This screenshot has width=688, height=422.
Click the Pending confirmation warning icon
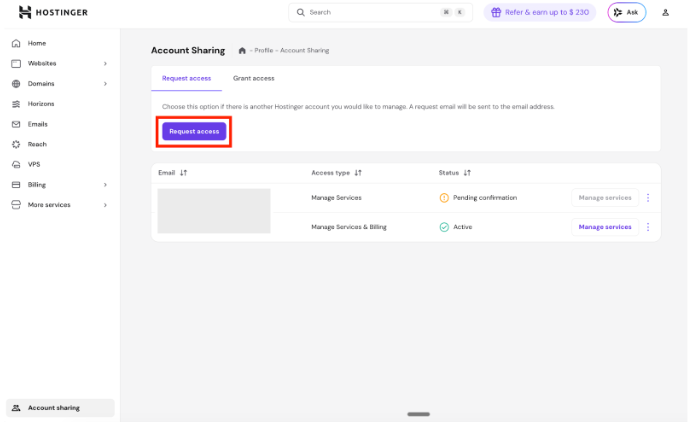444,198
